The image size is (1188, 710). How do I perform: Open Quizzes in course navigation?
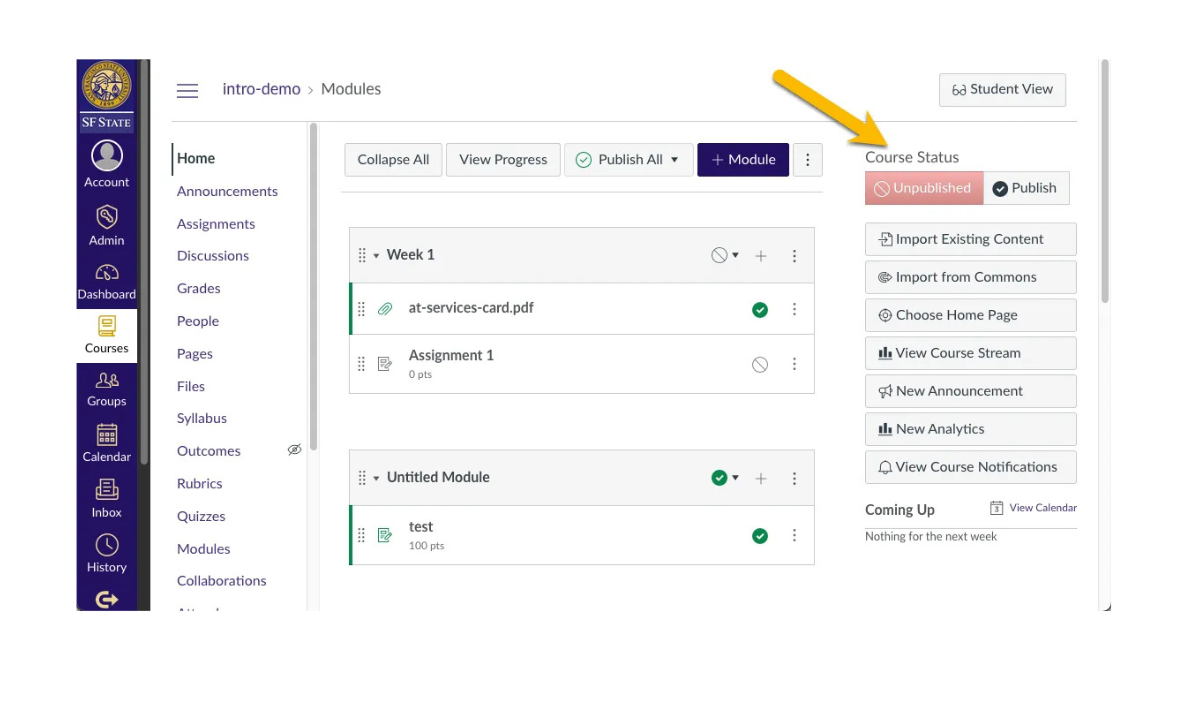pos(201,516)
